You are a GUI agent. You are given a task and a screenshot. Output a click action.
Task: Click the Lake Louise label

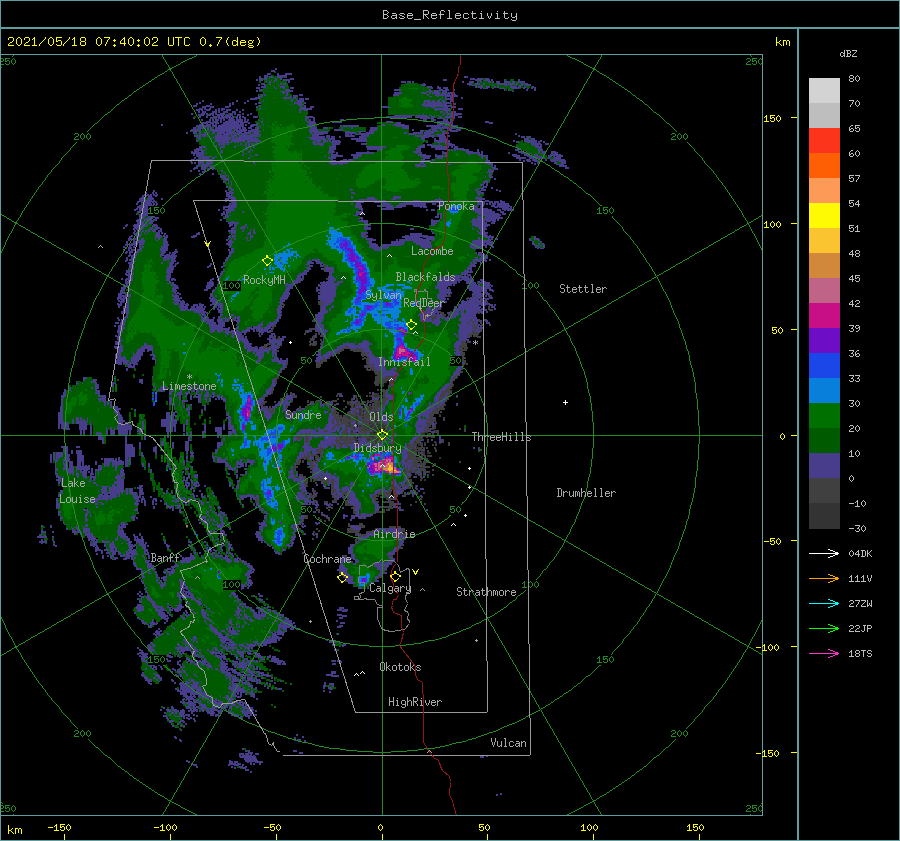[77, 491]
